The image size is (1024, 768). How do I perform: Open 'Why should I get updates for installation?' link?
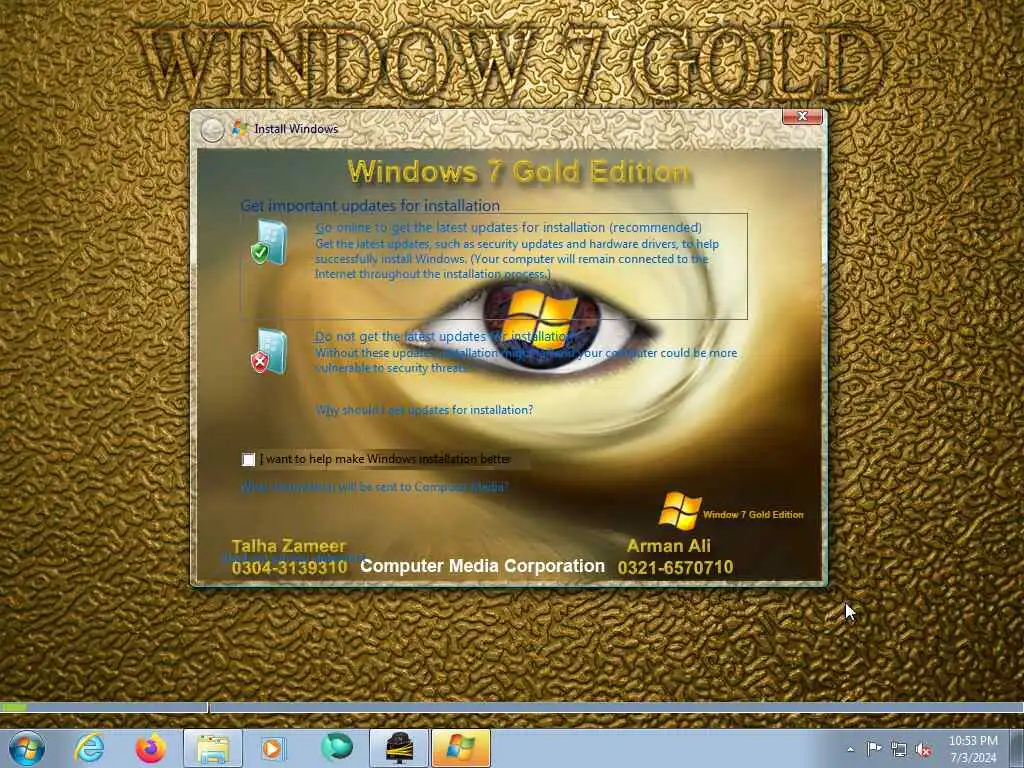424,410
